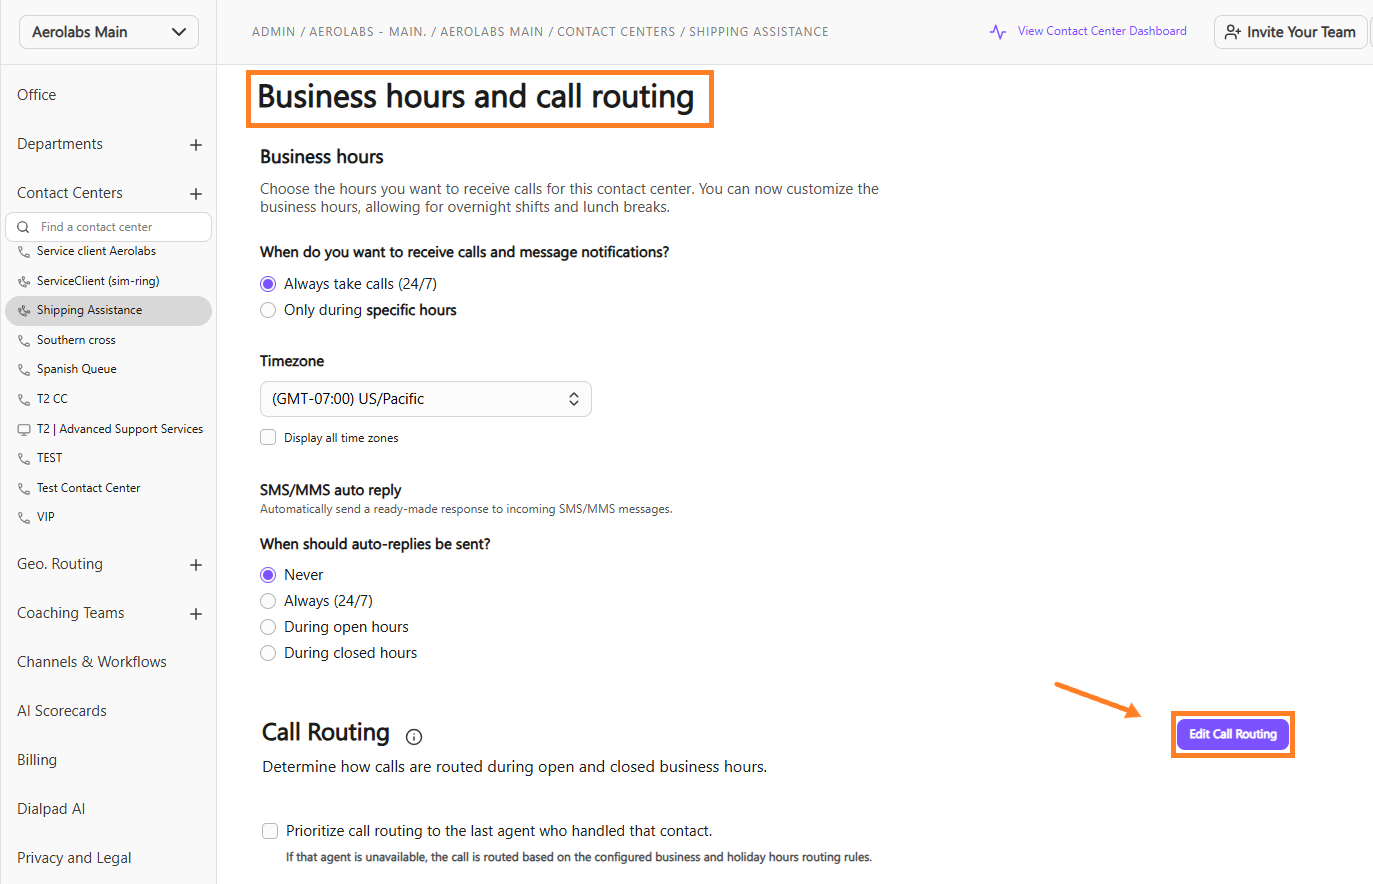Click CONTACT CENTERS in the breadcrumb
The width and height of the screenshot is (1373, 884).
point(616,32)
